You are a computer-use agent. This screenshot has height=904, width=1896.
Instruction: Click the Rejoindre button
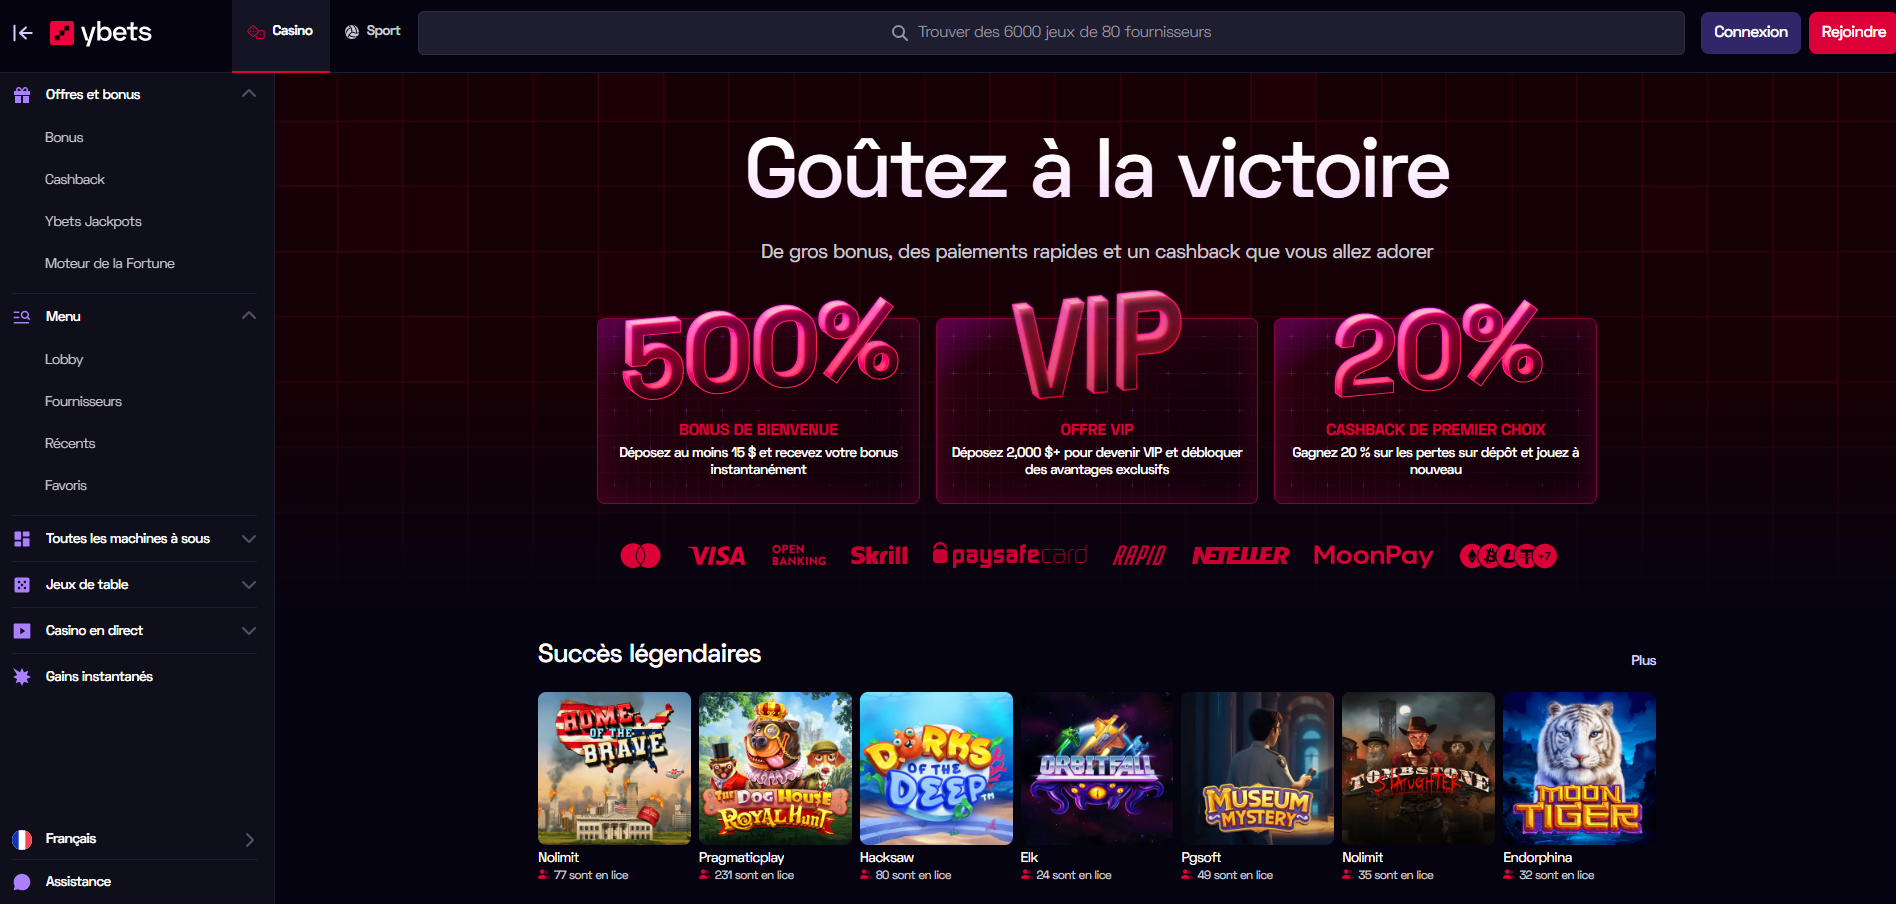(1853, 33)
